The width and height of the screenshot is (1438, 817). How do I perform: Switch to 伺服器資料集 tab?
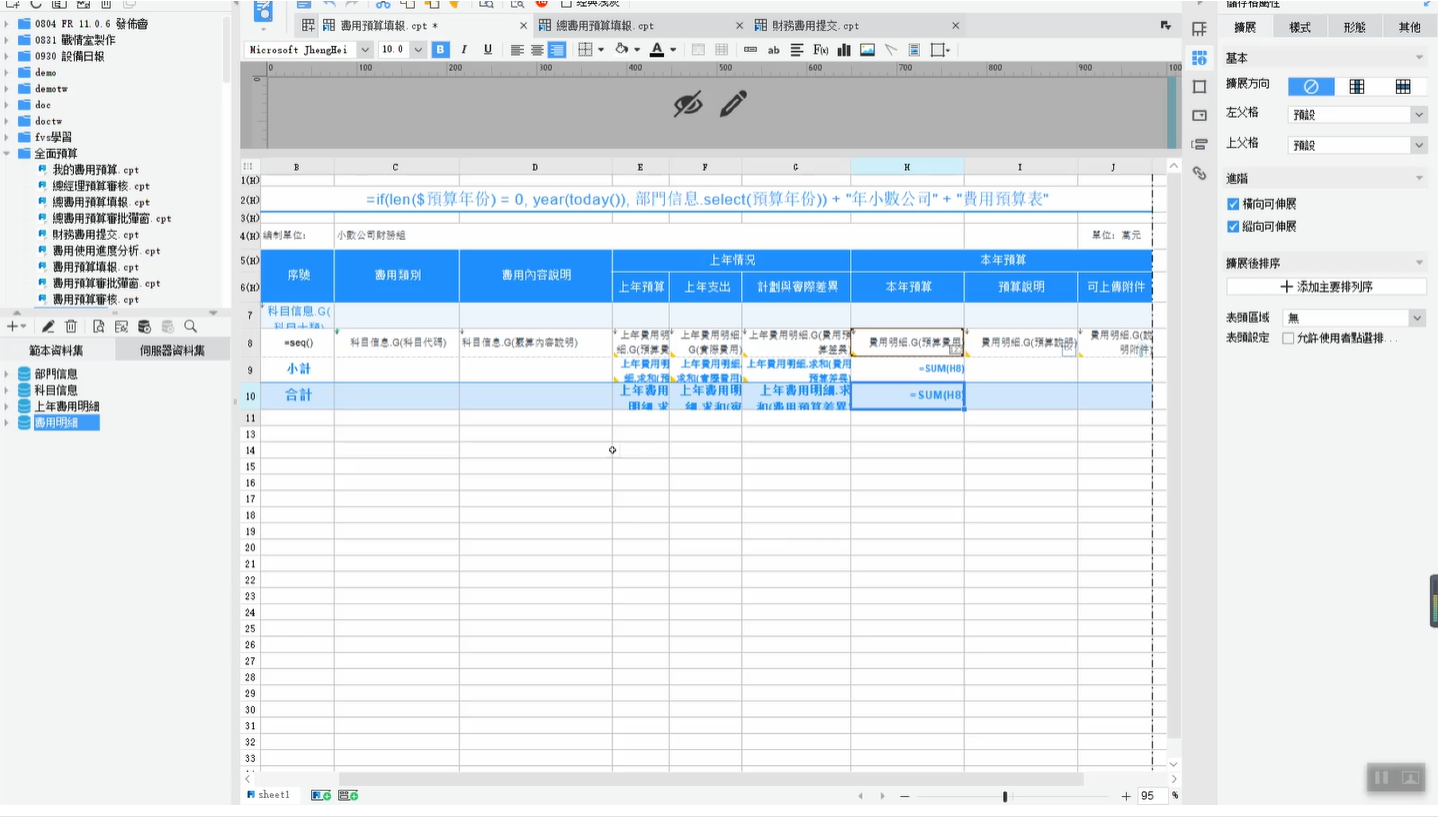pyautogui.click(x=173, y=350)
